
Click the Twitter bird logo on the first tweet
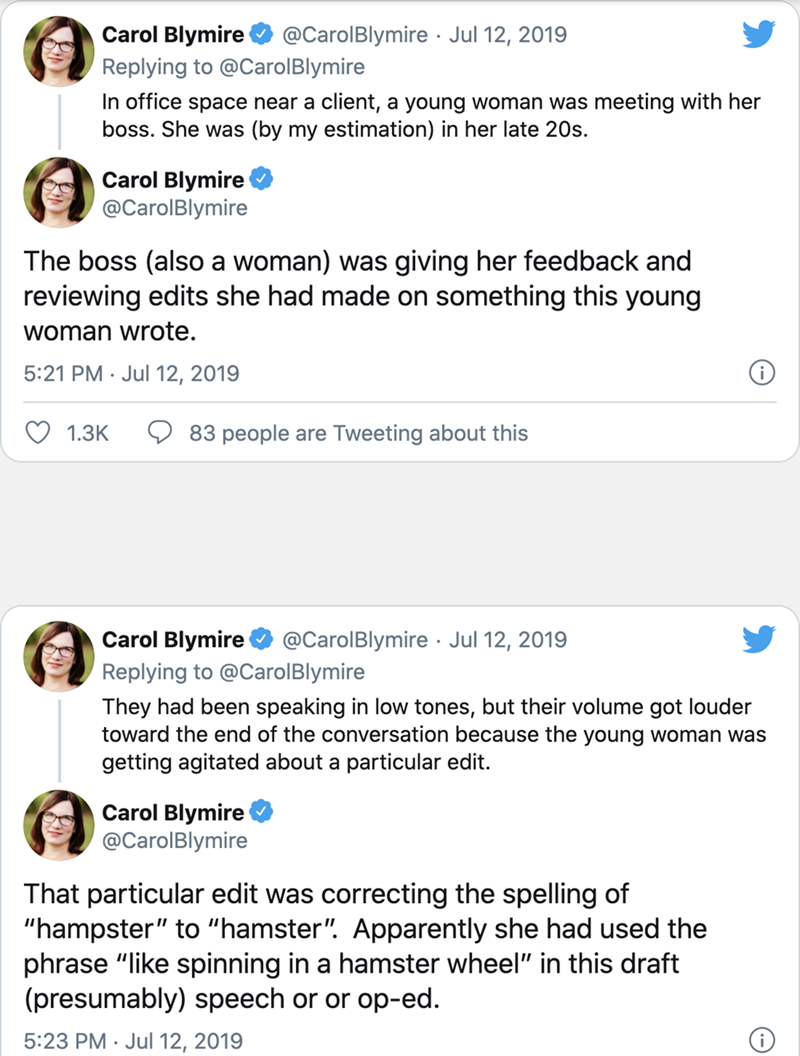pos(760,35)
